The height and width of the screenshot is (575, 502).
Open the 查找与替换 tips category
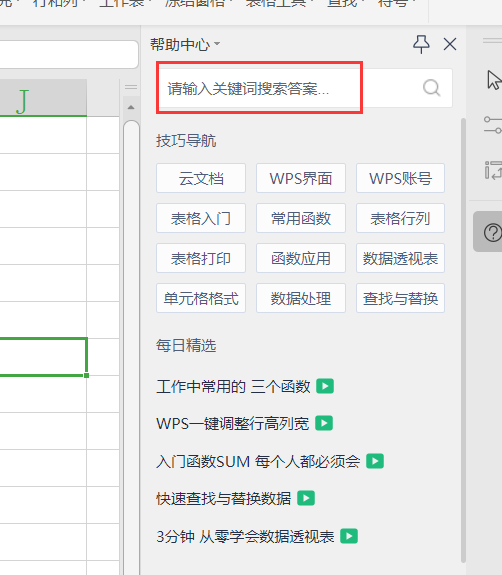[x=400, y=298]
